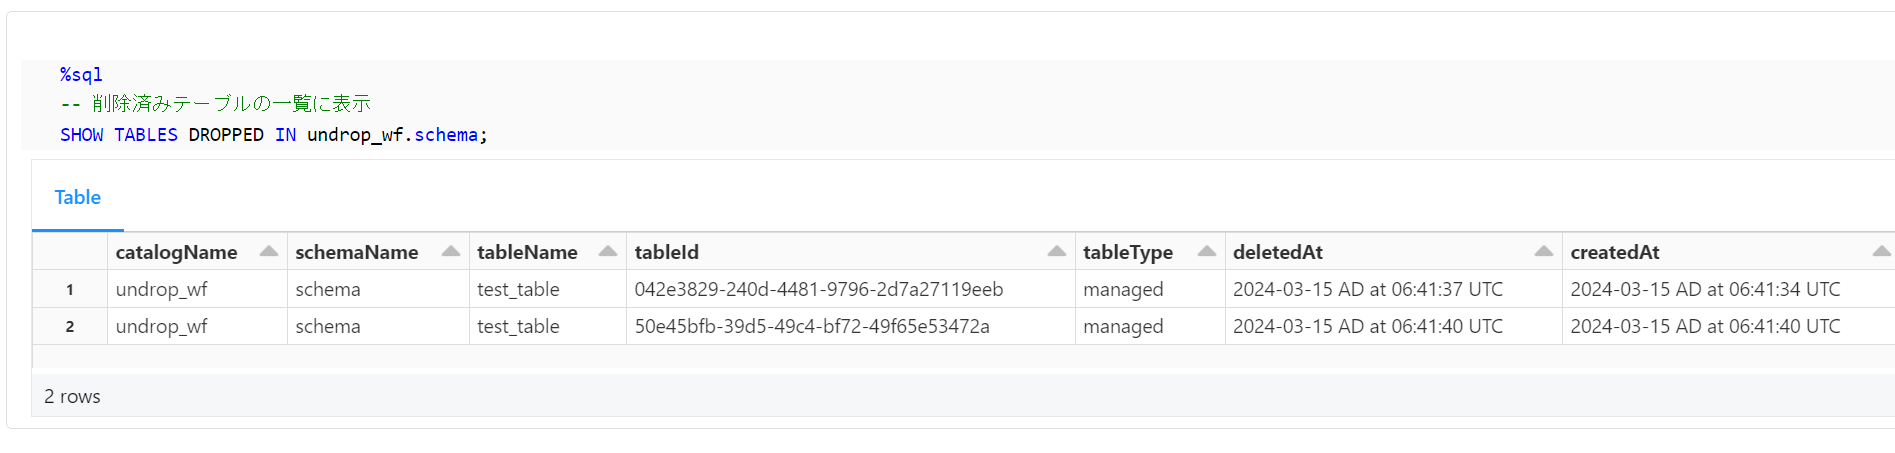Sort by tableId column arrow
The height and width of the screenshot is (453, 1895).
pos(1056,252)
